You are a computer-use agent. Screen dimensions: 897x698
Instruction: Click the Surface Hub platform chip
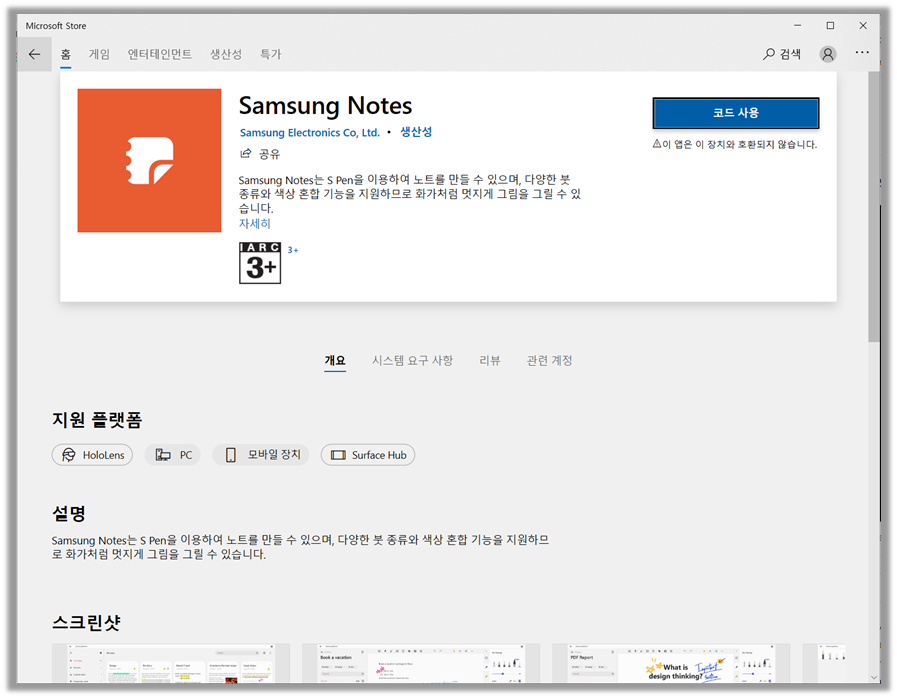pyautogui.click(x=368, y=455)
